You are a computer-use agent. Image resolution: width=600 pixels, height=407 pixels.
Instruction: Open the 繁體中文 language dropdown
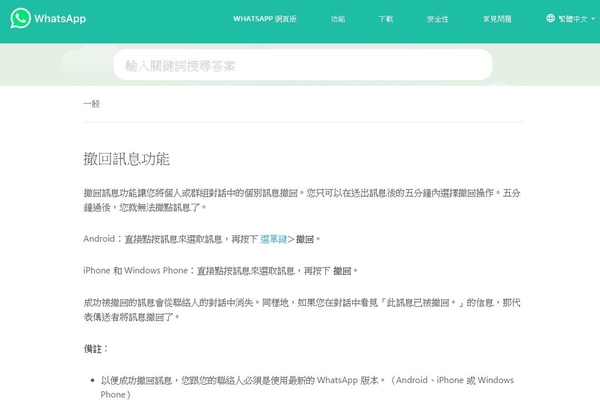576,18
